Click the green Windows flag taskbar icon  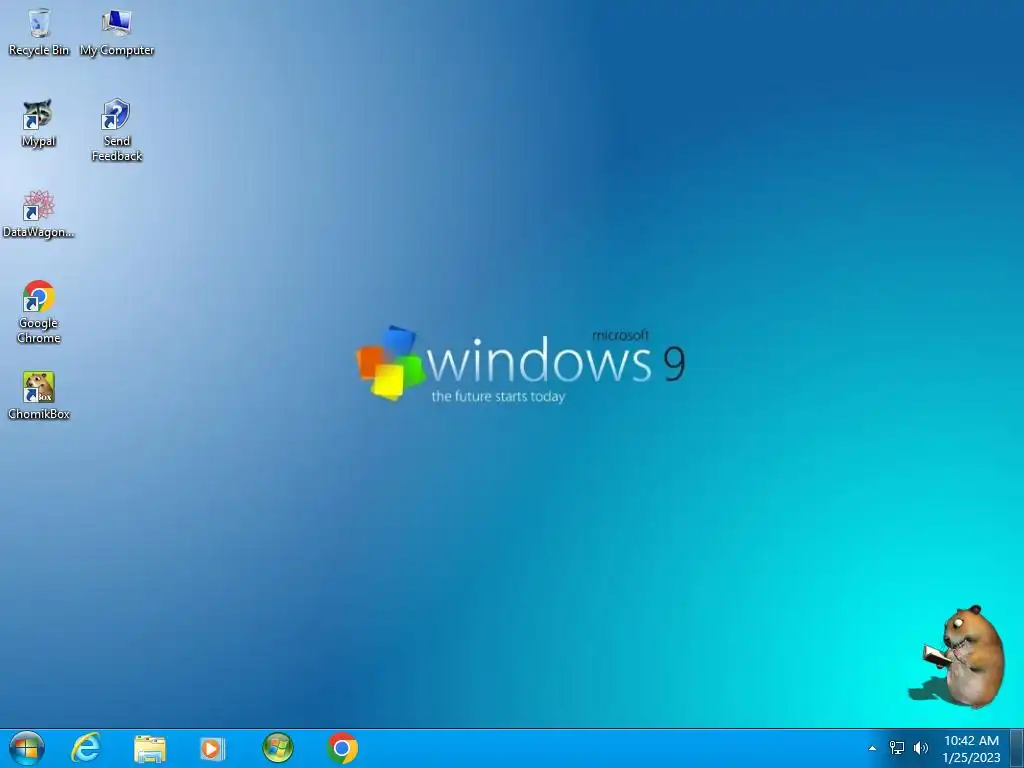click(278, 748)
